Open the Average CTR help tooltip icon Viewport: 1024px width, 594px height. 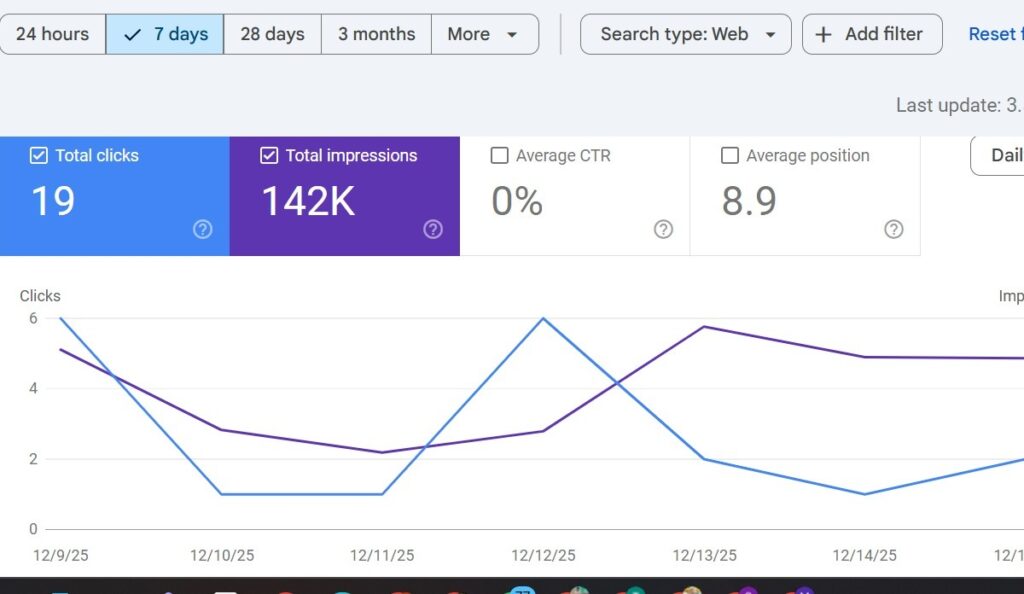click(x=663, y=230)
